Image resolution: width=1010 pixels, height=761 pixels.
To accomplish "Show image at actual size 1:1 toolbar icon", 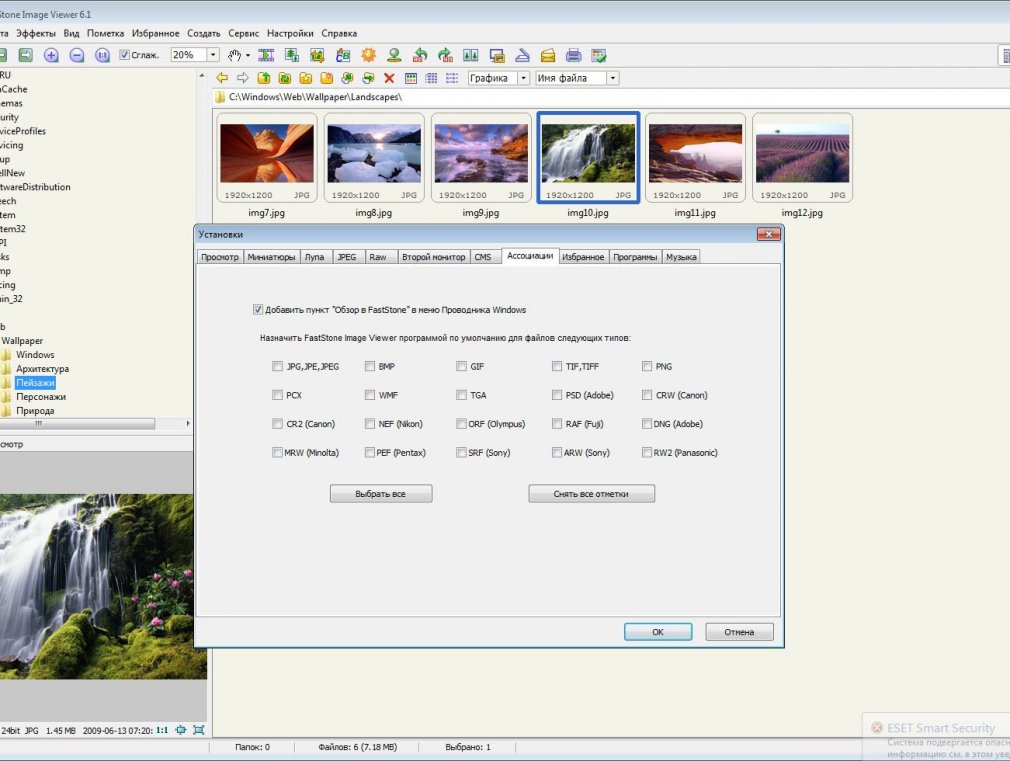I will [102, 55].
